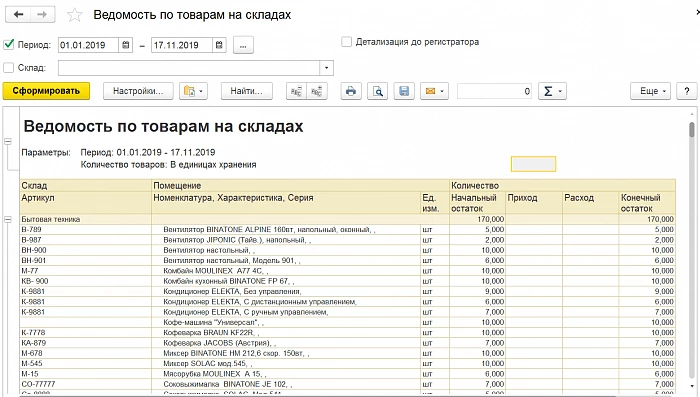Save report with floppy disk icon

tap(404, 91)
